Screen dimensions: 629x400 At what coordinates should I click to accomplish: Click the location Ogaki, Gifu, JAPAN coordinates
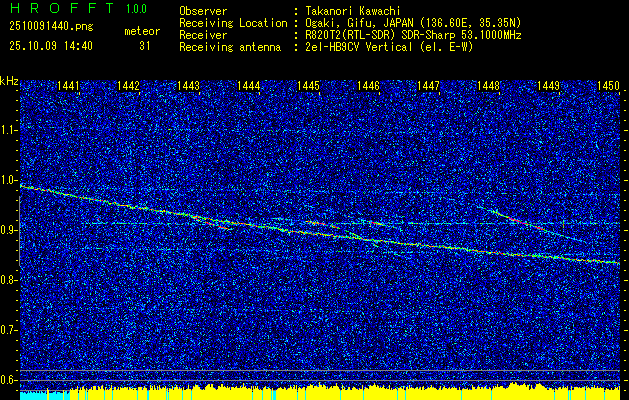[x=413, y=23]
